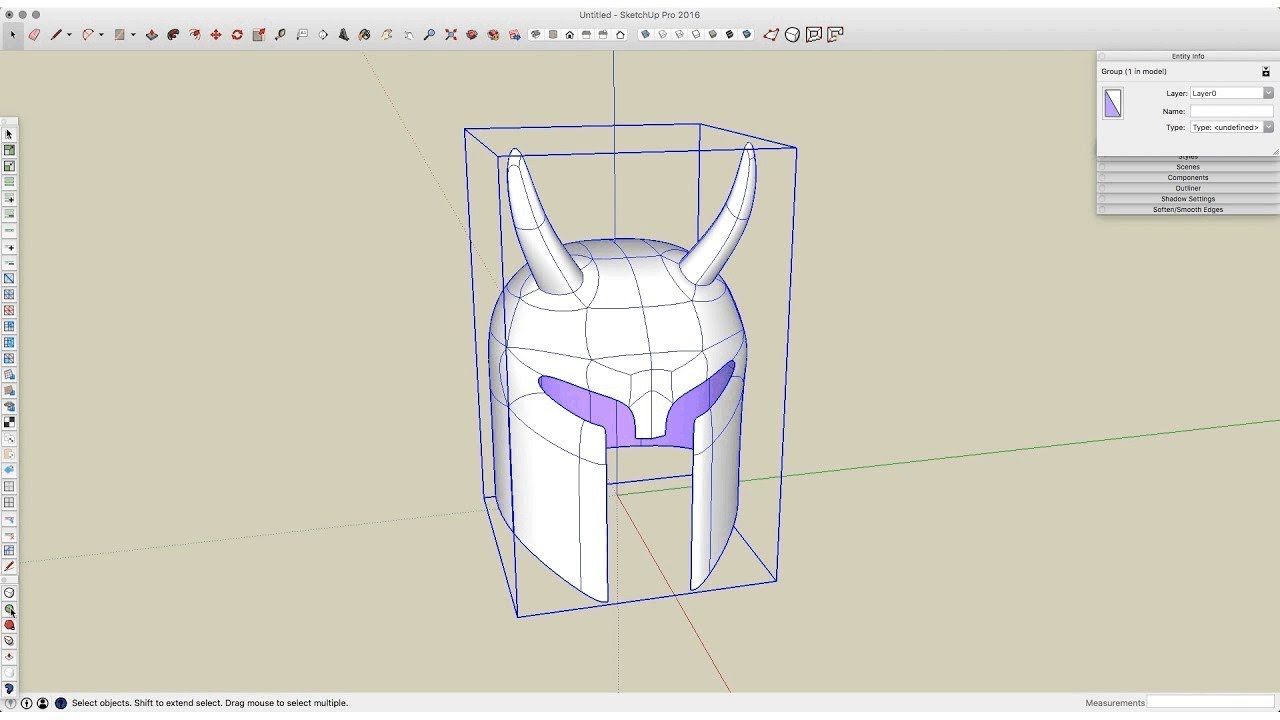Select the Zoom magnifier tool
Viewport: 1280px width, 720px height.
coord(429,34)
